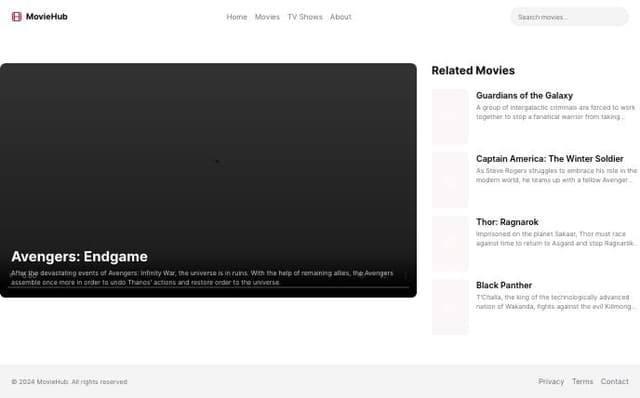Click the Related Movies heading
Viewport: 640px width, 398px height.
point(473,71)
